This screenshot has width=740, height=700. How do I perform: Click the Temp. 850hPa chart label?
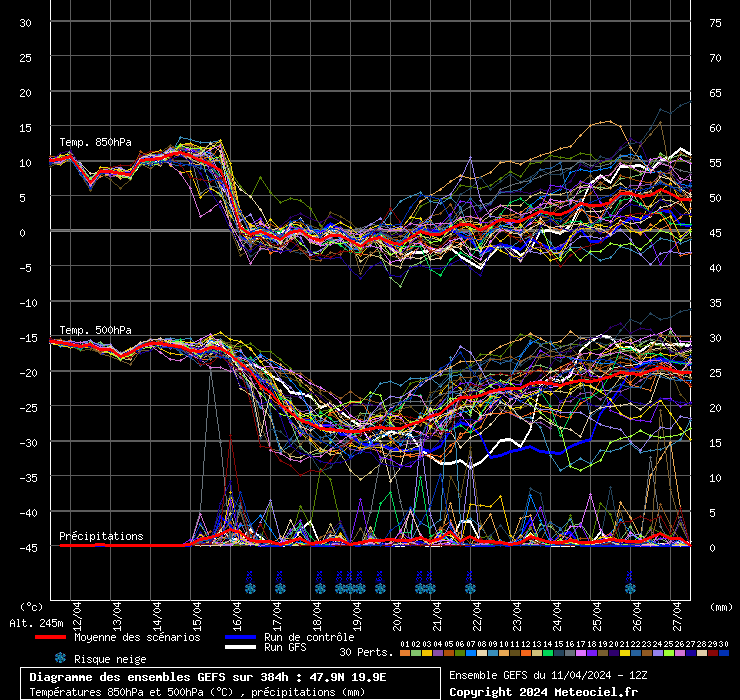tap(95, 142)
